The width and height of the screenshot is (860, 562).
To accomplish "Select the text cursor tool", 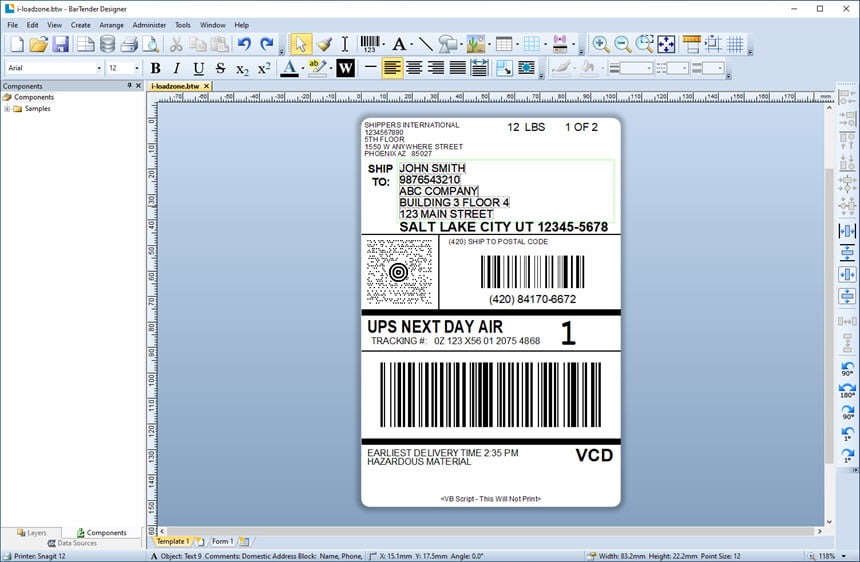I will (344, 44).
